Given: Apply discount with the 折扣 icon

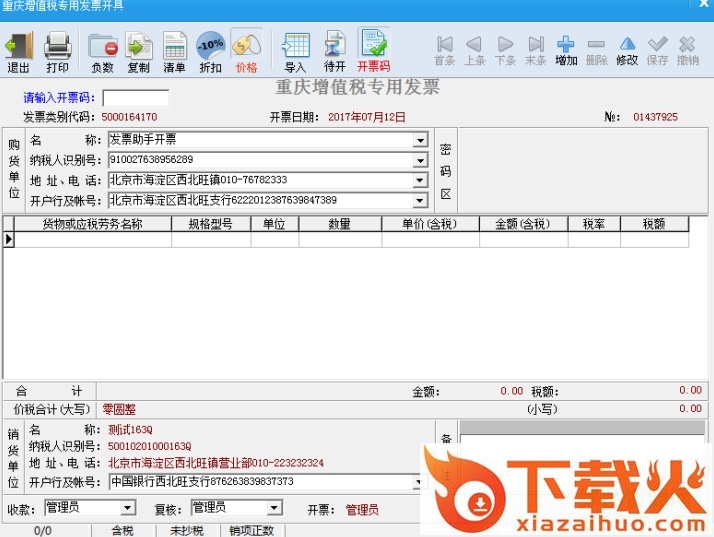Looking at the screenshot, I should [210, 51].
